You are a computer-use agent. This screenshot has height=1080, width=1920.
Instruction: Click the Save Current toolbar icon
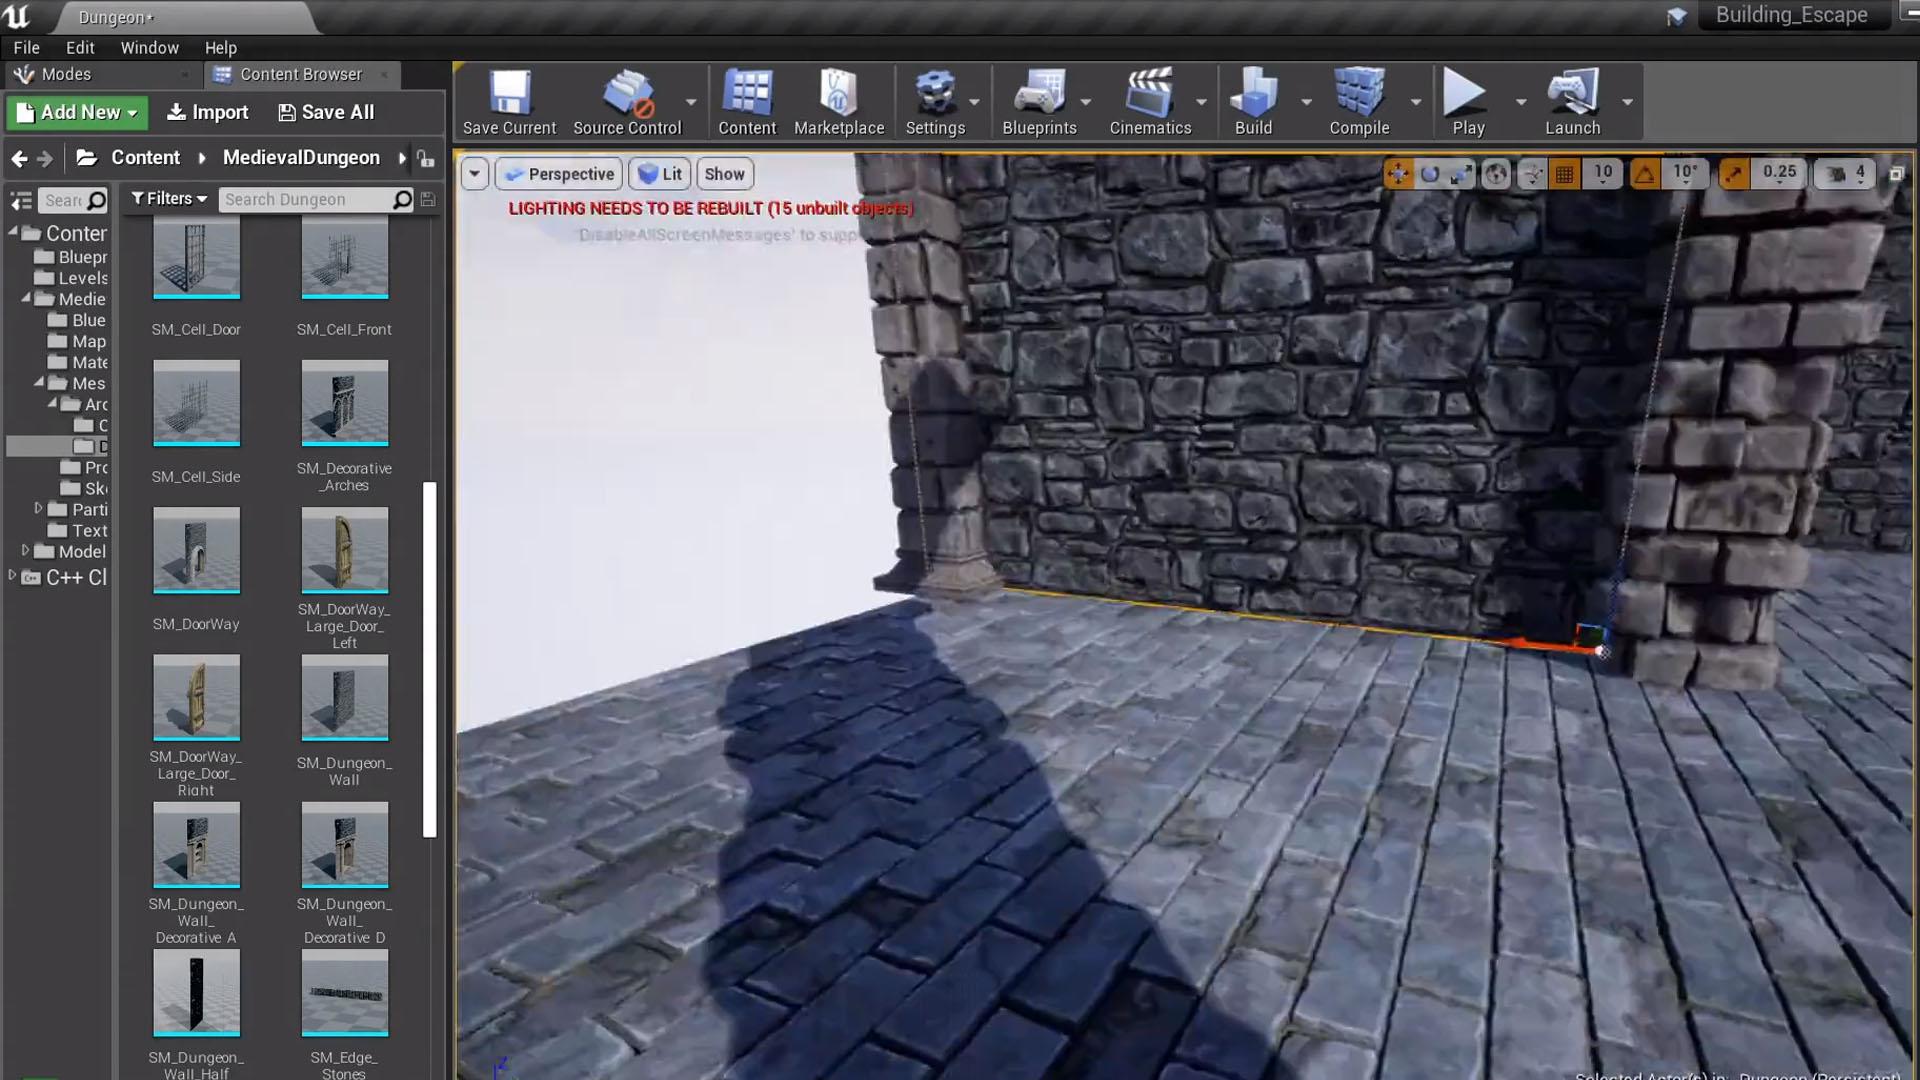click(509, 102)
